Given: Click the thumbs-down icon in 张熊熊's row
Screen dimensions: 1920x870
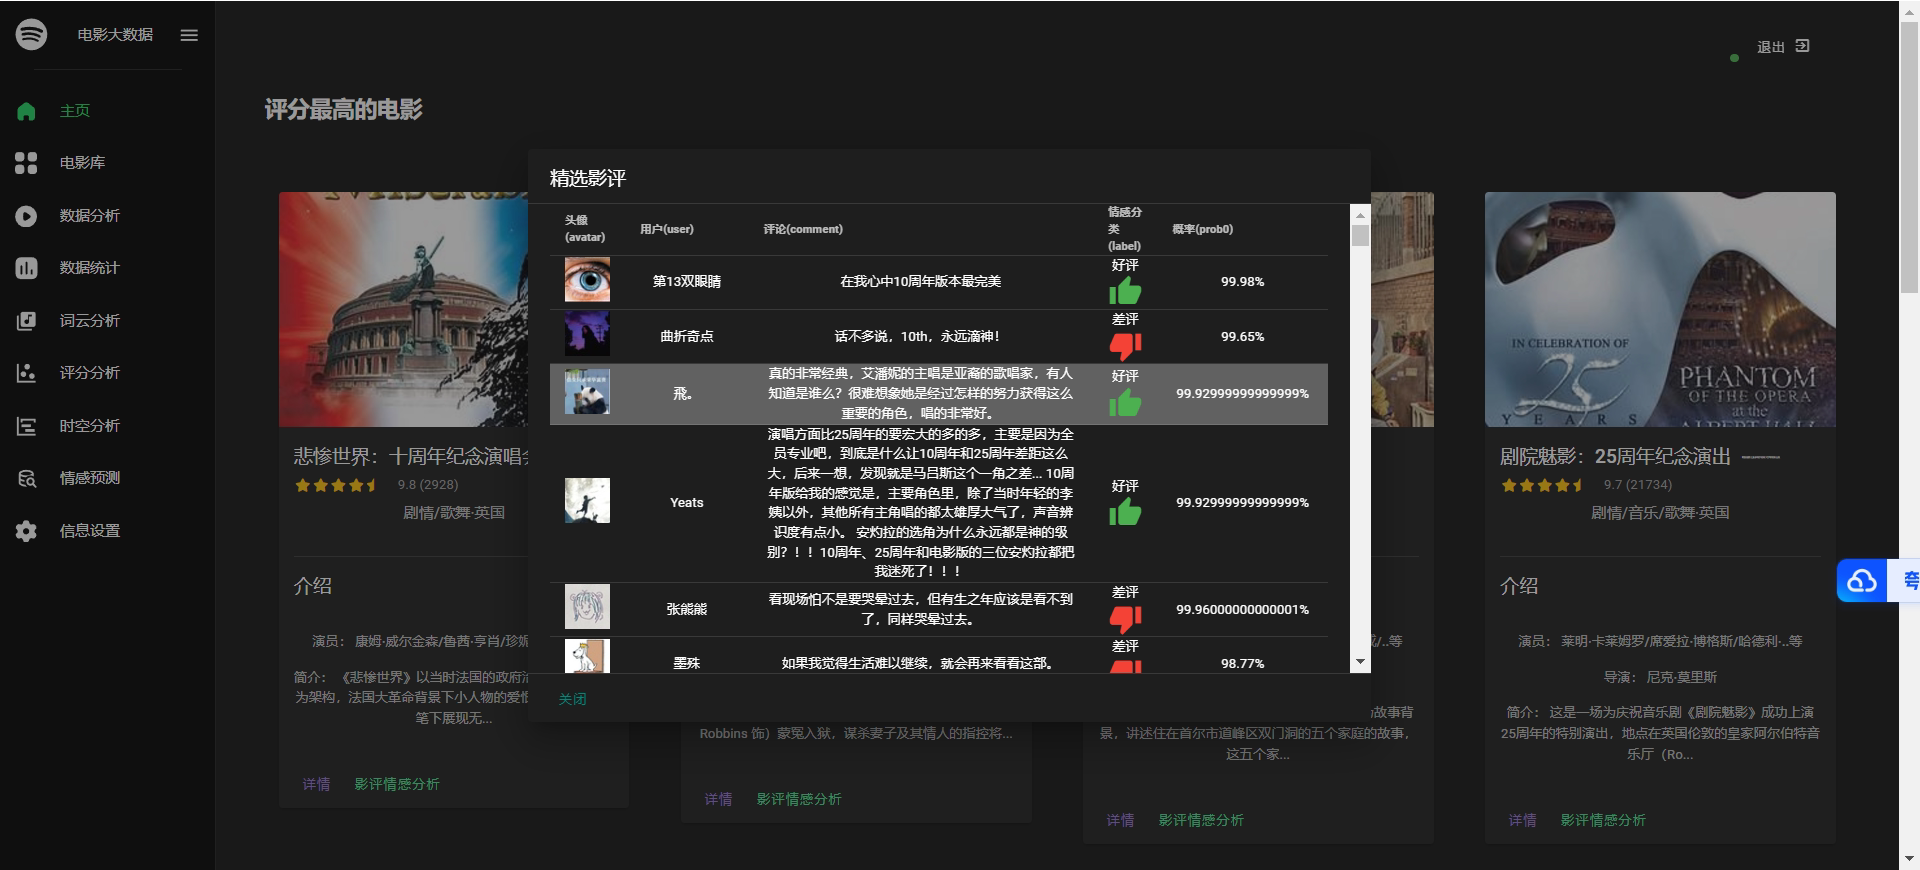Looking at the screenshot, I should coord(1125,619).
